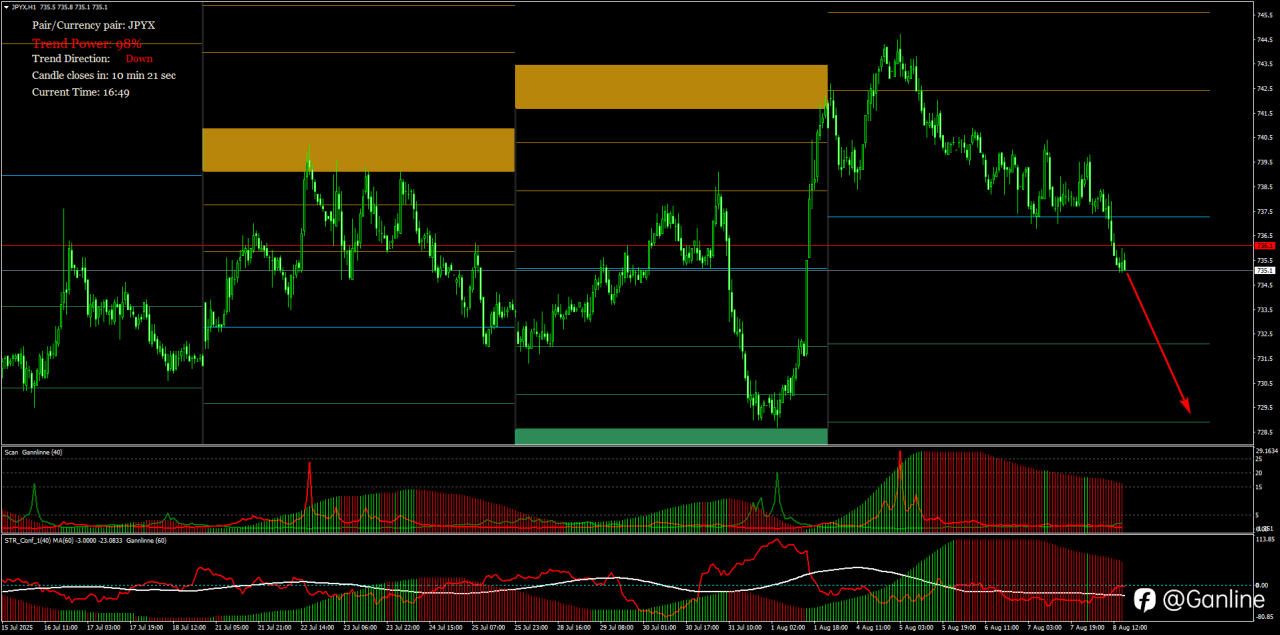Click the Facebook logo icon
1280x635 pixels.
[1145, 599]
